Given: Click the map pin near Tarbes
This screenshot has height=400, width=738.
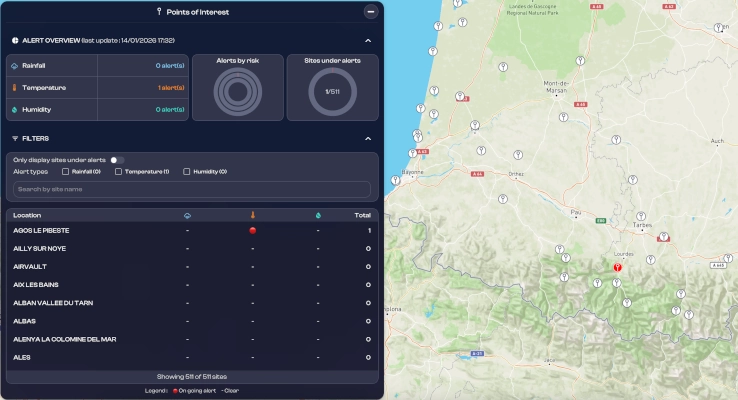Looking at the screenshot, I should tap(641, 216).
